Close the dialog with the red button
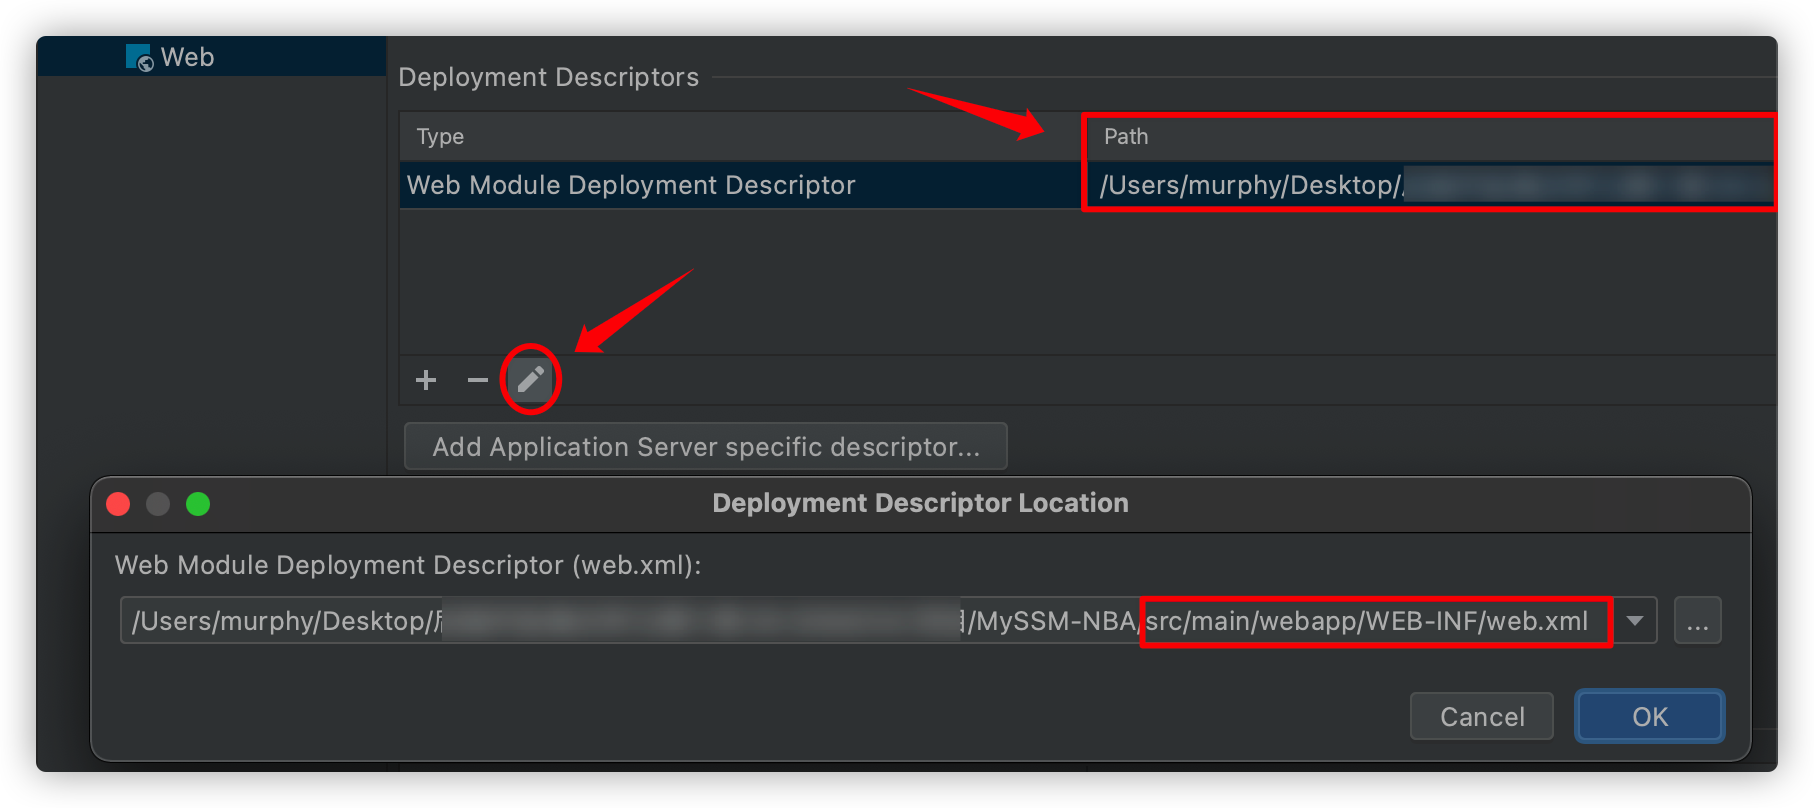This screenshot has height=808, width=1814. [118, 504]
